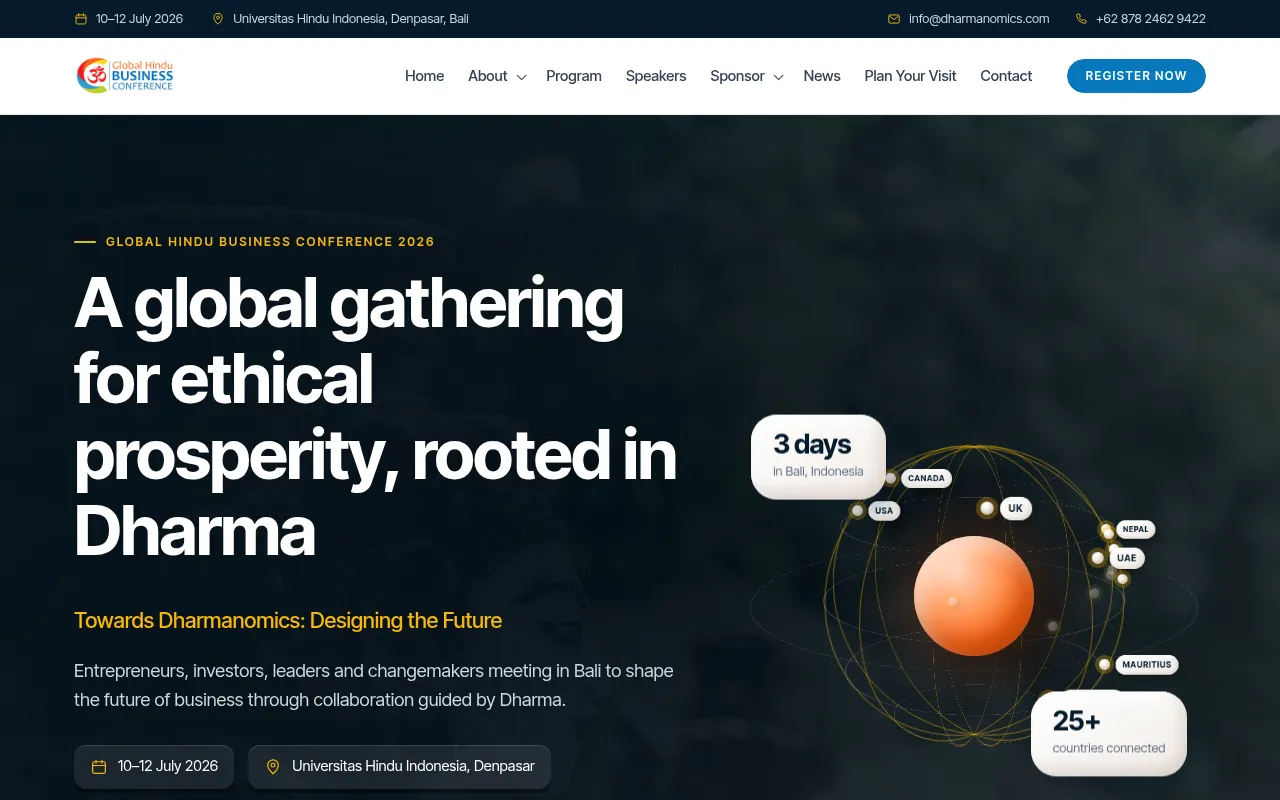This screenshot has width=1280, height=800.
Task: Expand the About dropdown chevron
Action: (521, 77)
